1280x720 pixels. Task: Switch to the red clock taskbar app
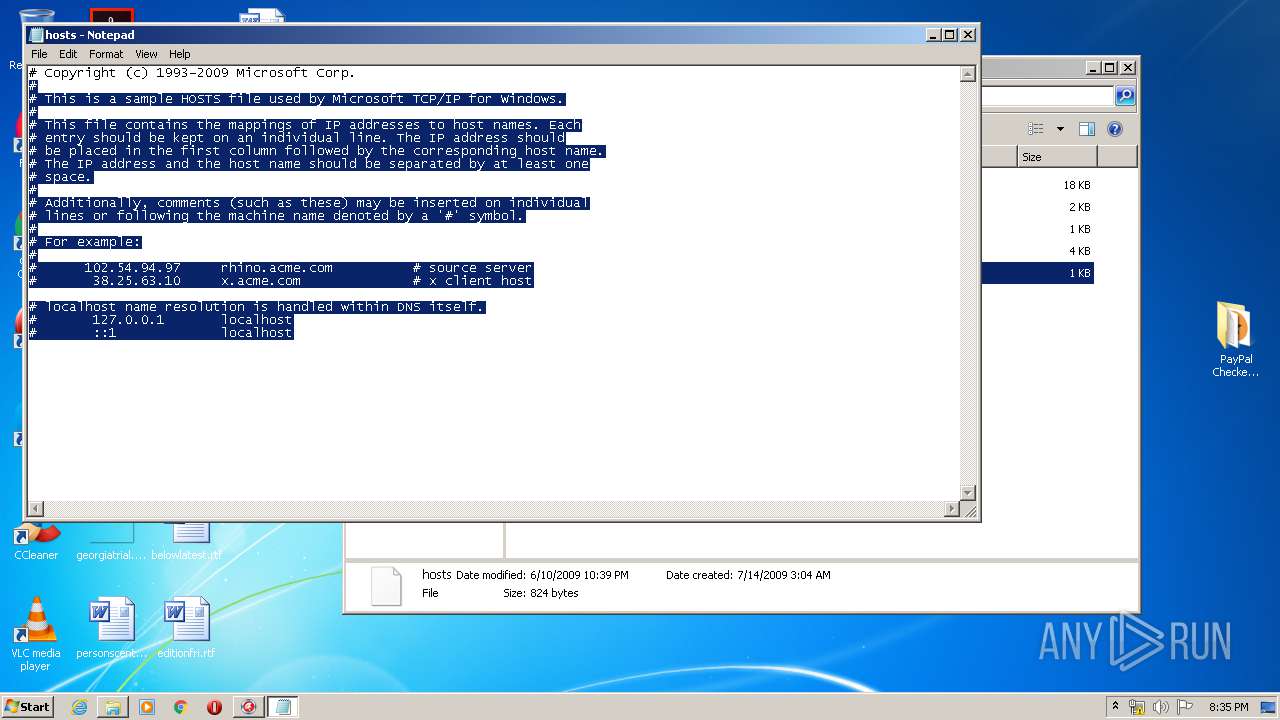tap(248, 707)
